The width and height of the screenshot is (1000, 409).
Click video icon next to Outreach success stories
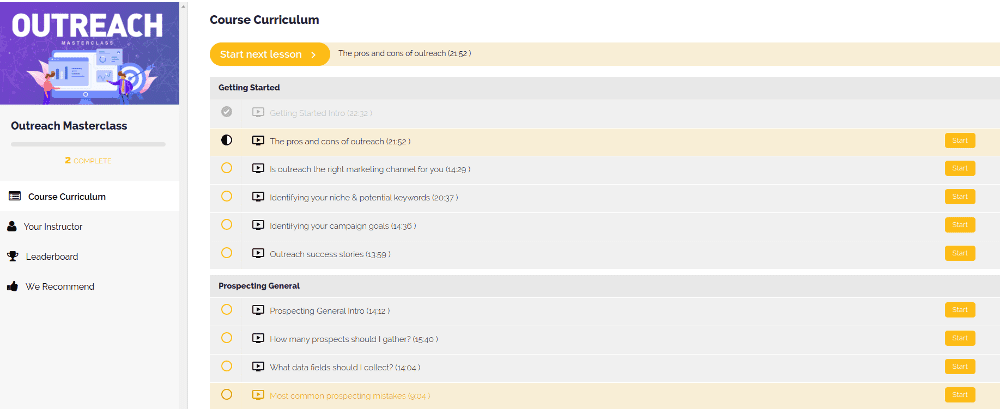(x=258, y=253)
